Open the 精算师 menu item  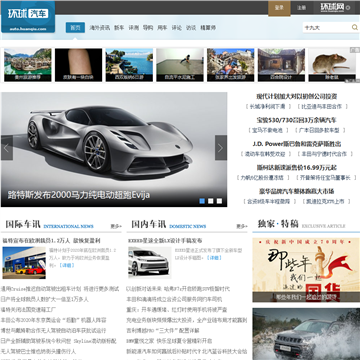pos(208,28)
